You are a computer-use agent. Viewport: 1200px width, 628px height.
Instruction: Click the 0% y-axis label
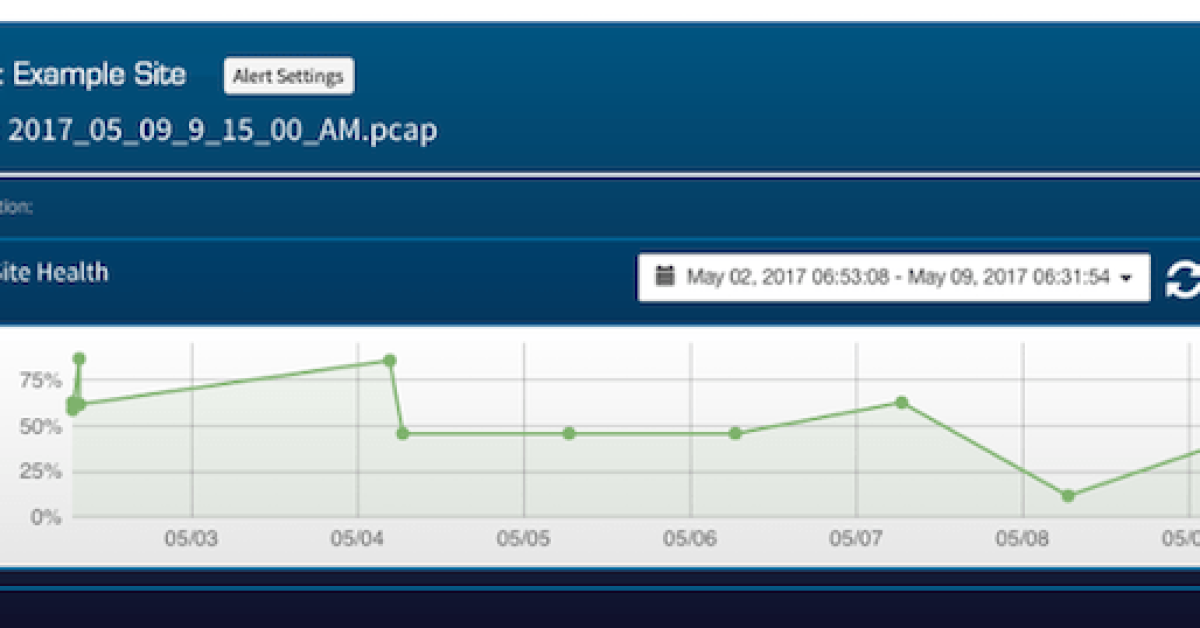click(x=46, y=517)
